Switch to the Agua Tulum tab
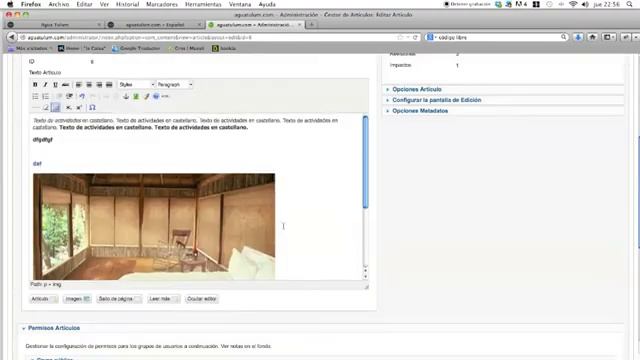The image size is (640, 360). pyautogui.click(x=54, y=24)
